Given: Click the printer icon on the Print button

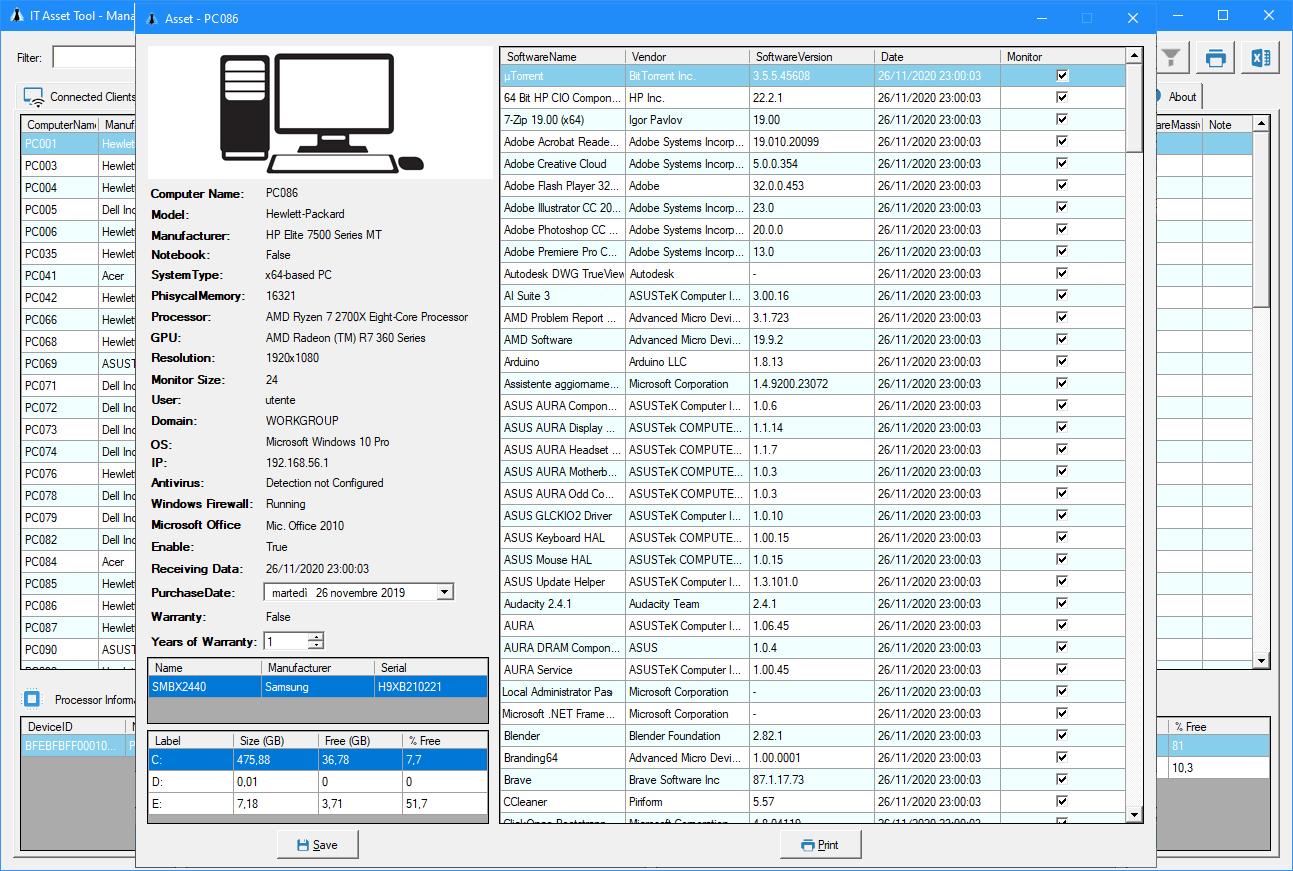Looking at the screenshot, I should (x=805, y=844).
